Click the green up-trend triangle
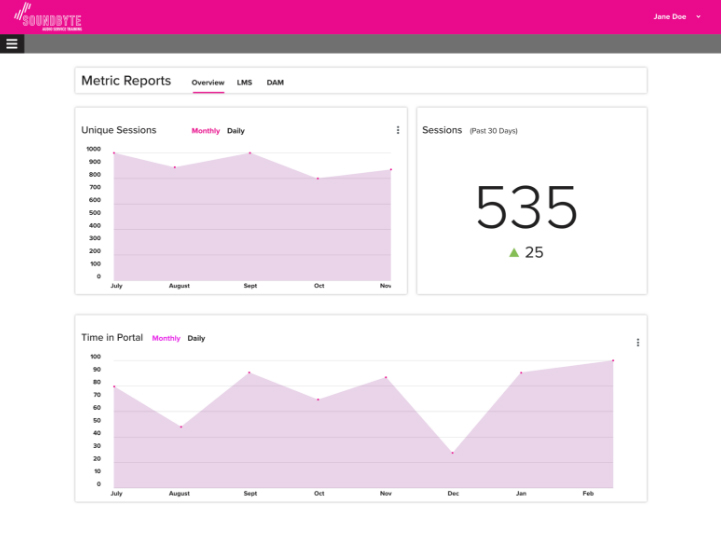 click(514, 253)
